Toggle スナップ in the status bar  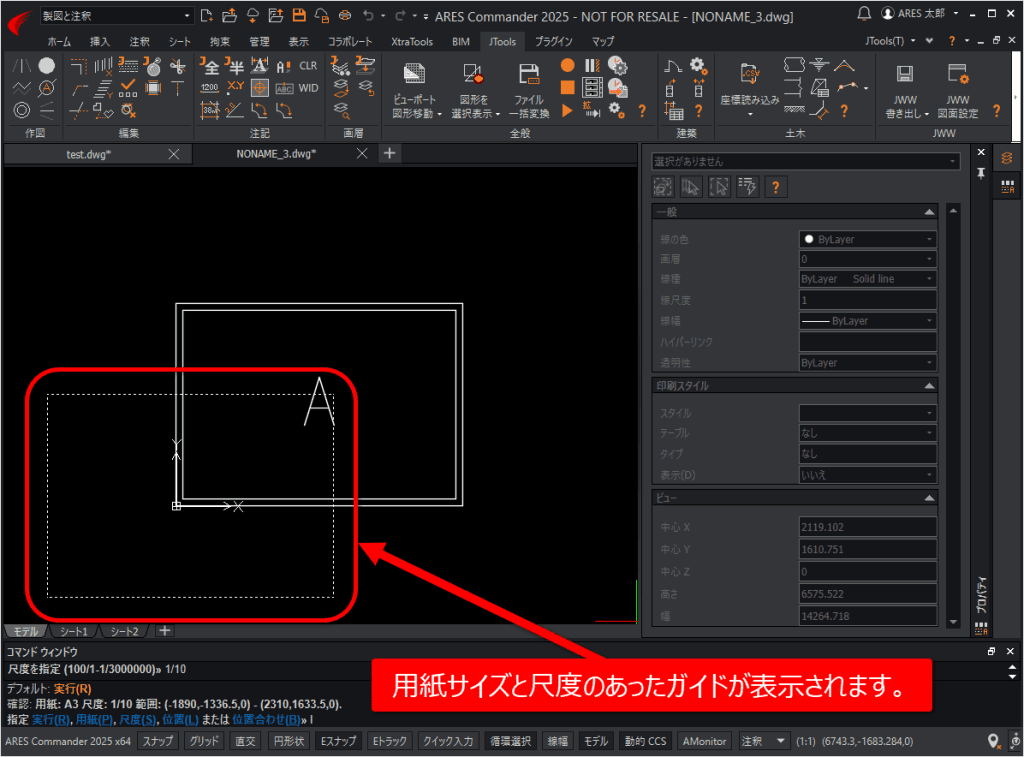point(158,741)
